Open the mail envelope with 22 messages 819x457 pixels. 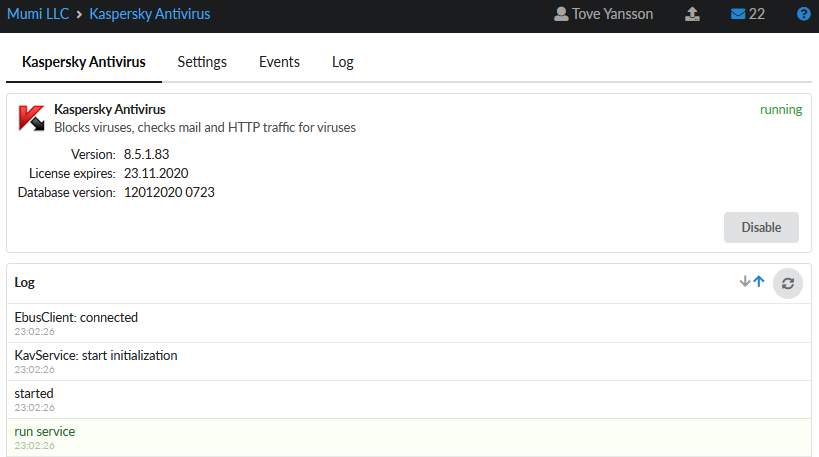point(747,15)
